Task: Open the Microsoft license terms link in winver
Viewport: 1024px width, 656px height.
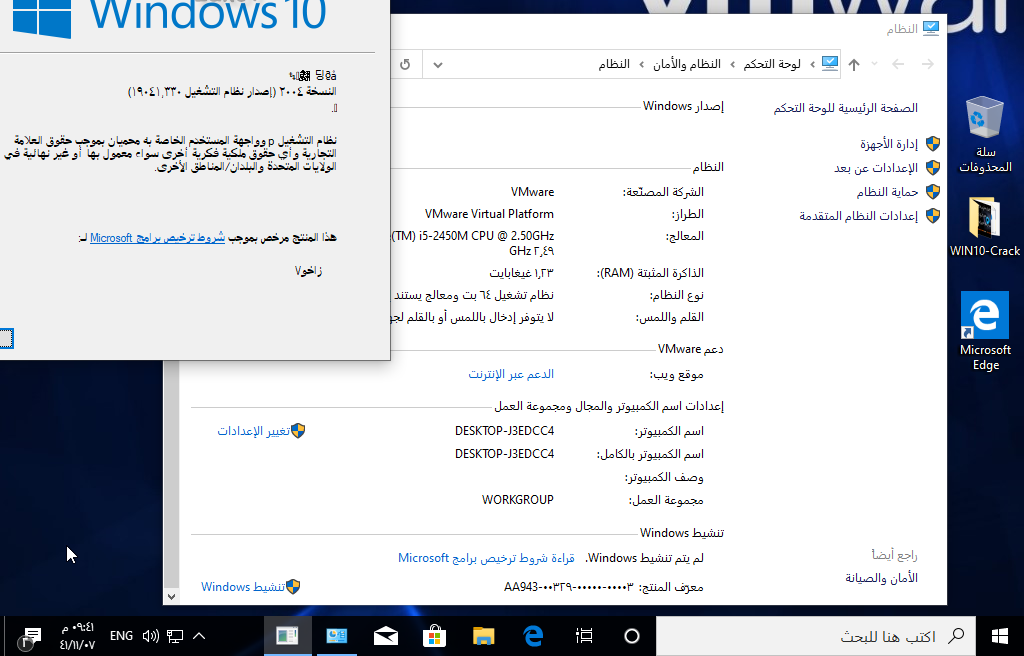Action: click(x=157, y=238)
